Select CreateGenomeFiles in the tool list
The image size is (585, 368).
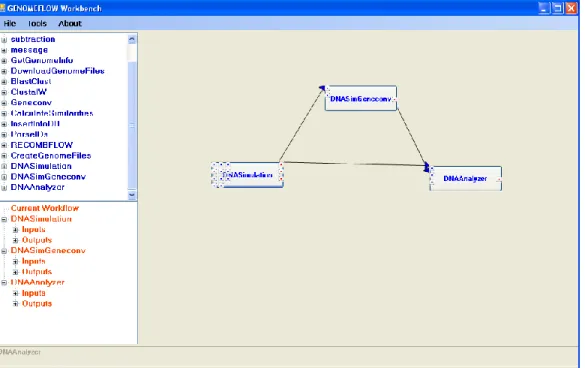tap(51, 156)
